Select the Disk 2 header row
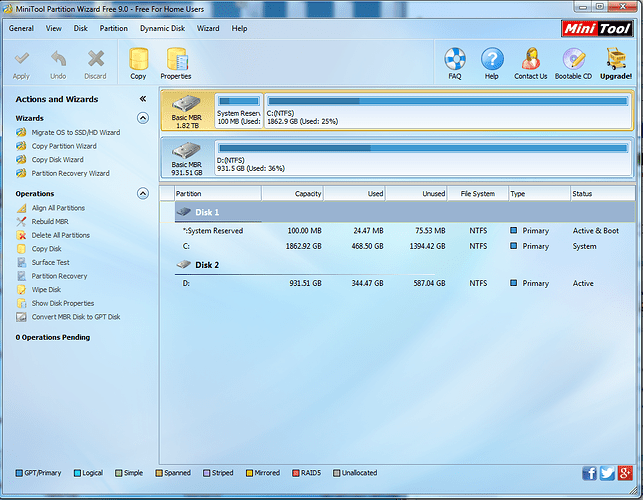 [397, 265]
